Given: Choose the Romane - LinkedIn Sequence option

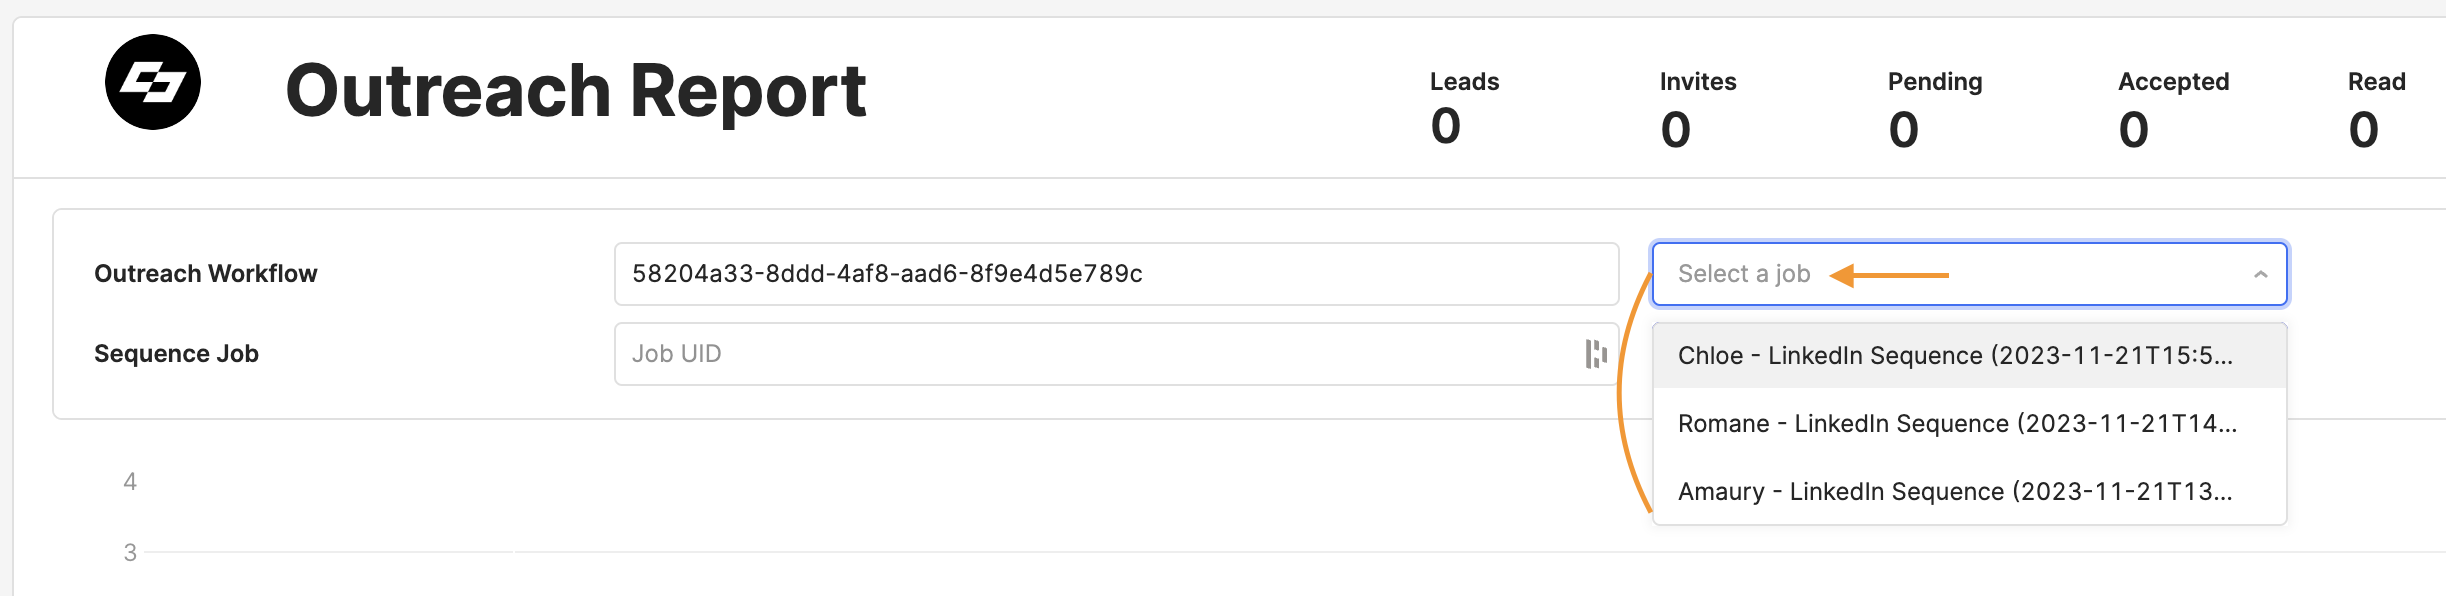Looking at the screenshot, I should click(1969, 424).
